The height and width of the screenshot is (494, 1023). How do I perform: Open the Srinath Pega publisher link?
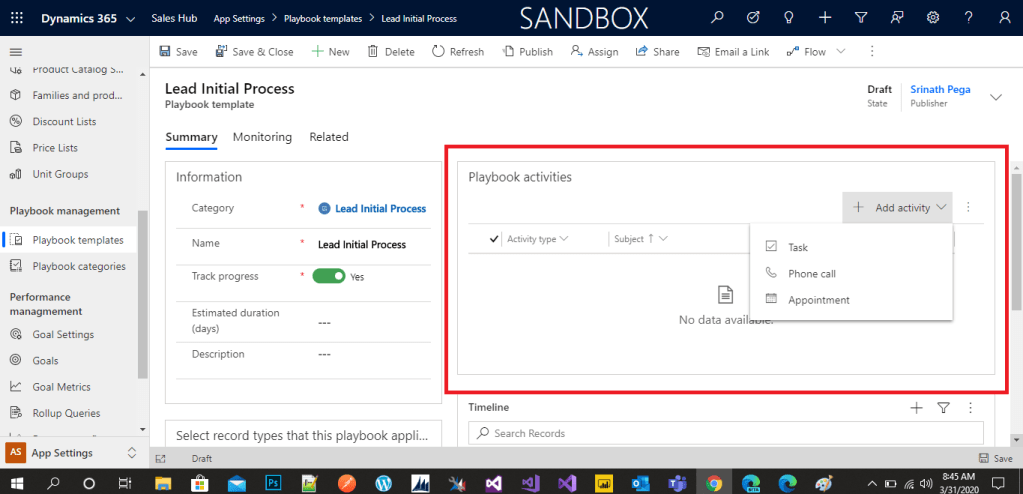point(940,89)
